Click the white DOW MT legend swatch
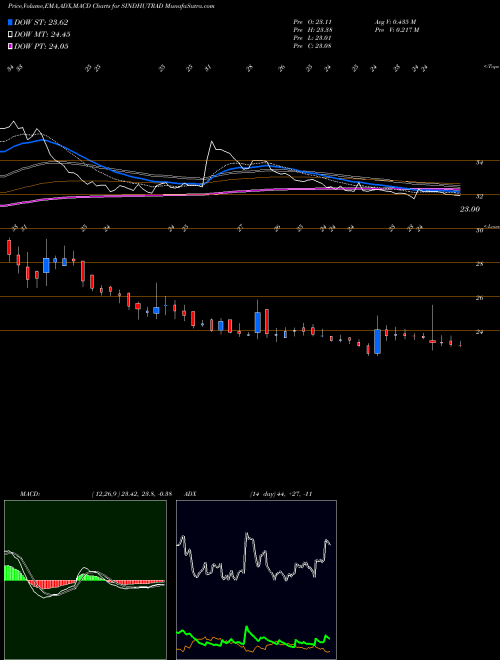The image size is (500, 660). click(x=10, y=35)
